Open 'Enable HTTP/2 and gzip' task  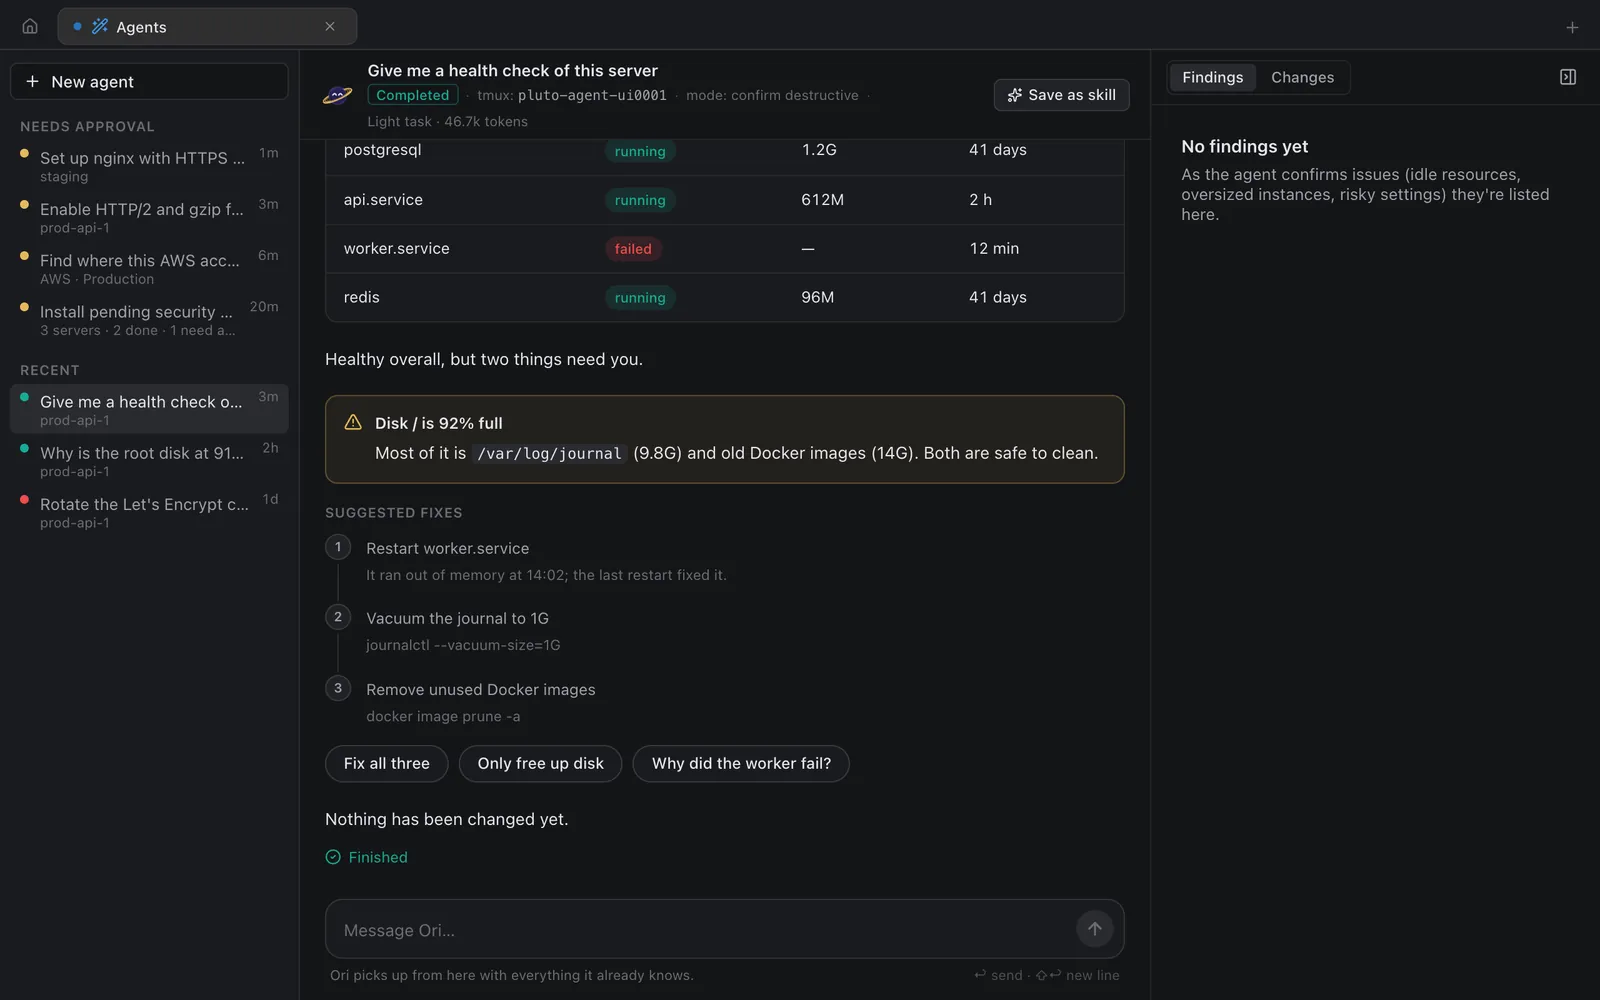click(x=149, y=217)
